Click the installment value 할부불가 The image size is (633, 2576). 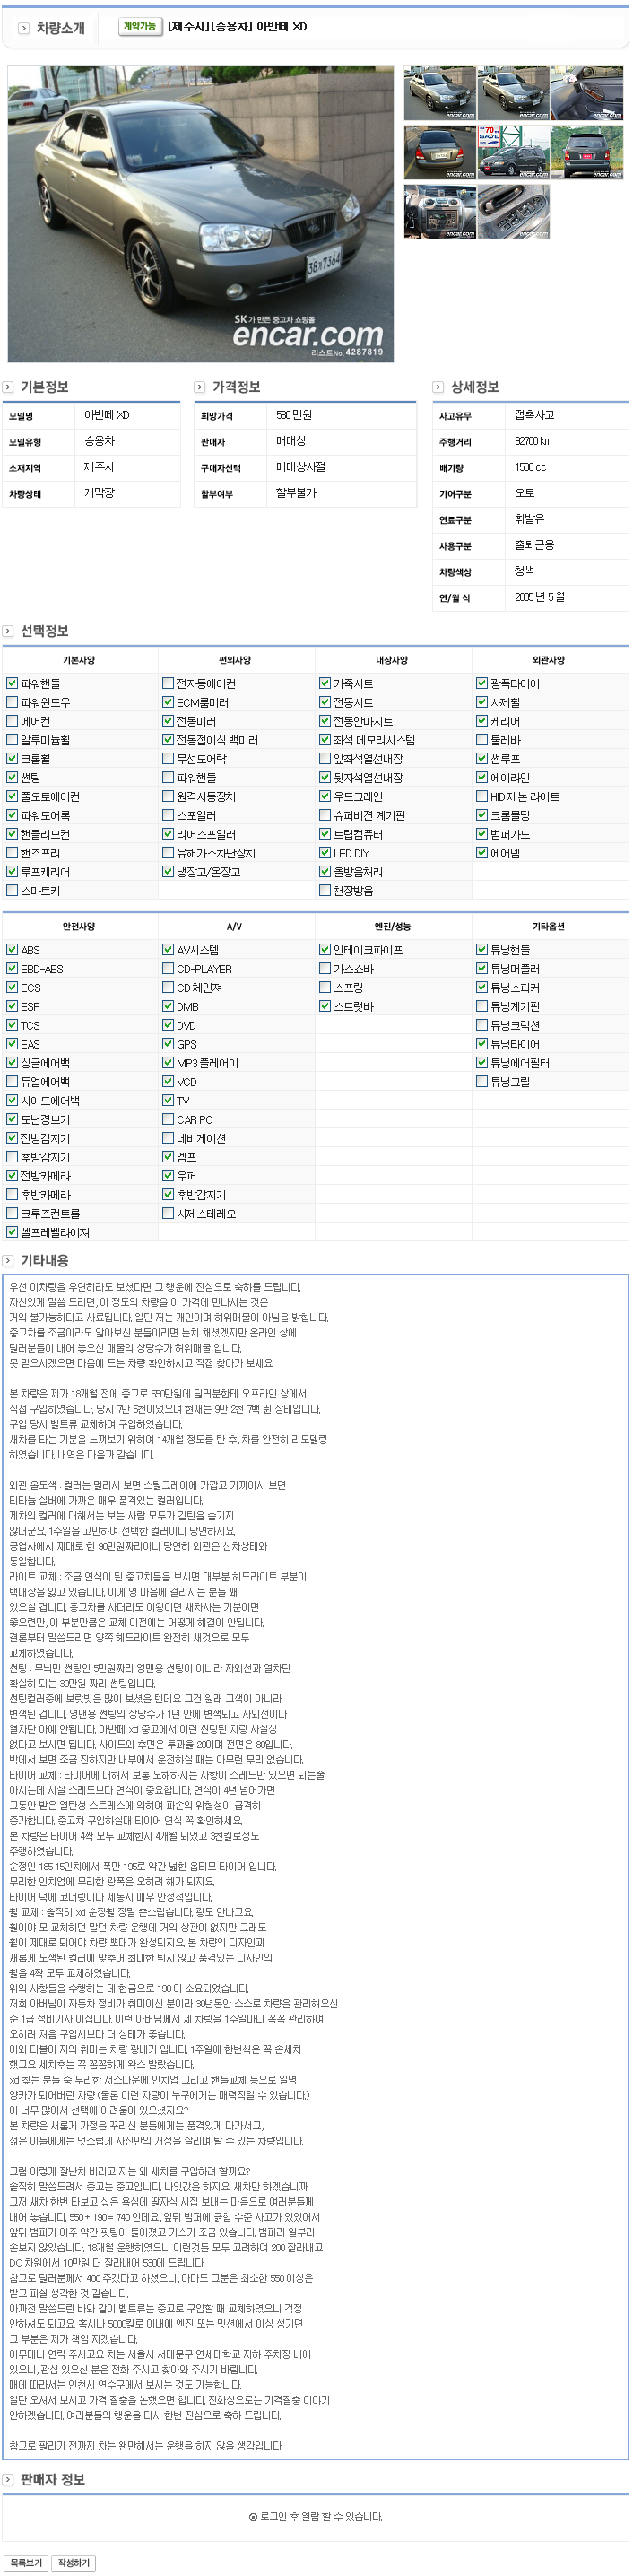[x=296, y=493]
